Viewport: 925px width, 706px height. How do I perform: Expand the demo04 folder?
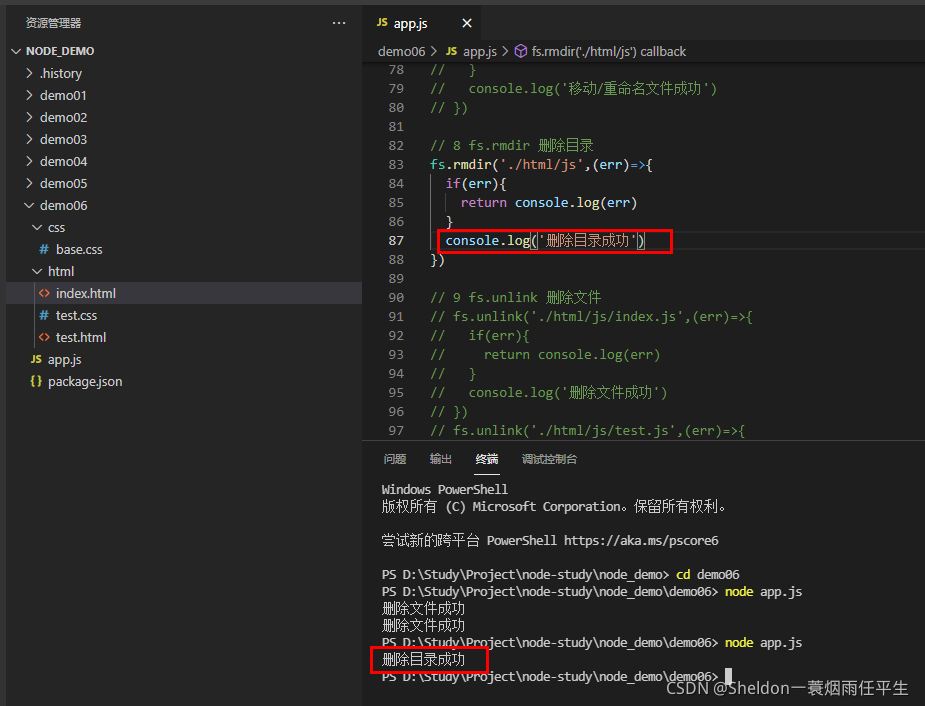[x=29, y=161]
